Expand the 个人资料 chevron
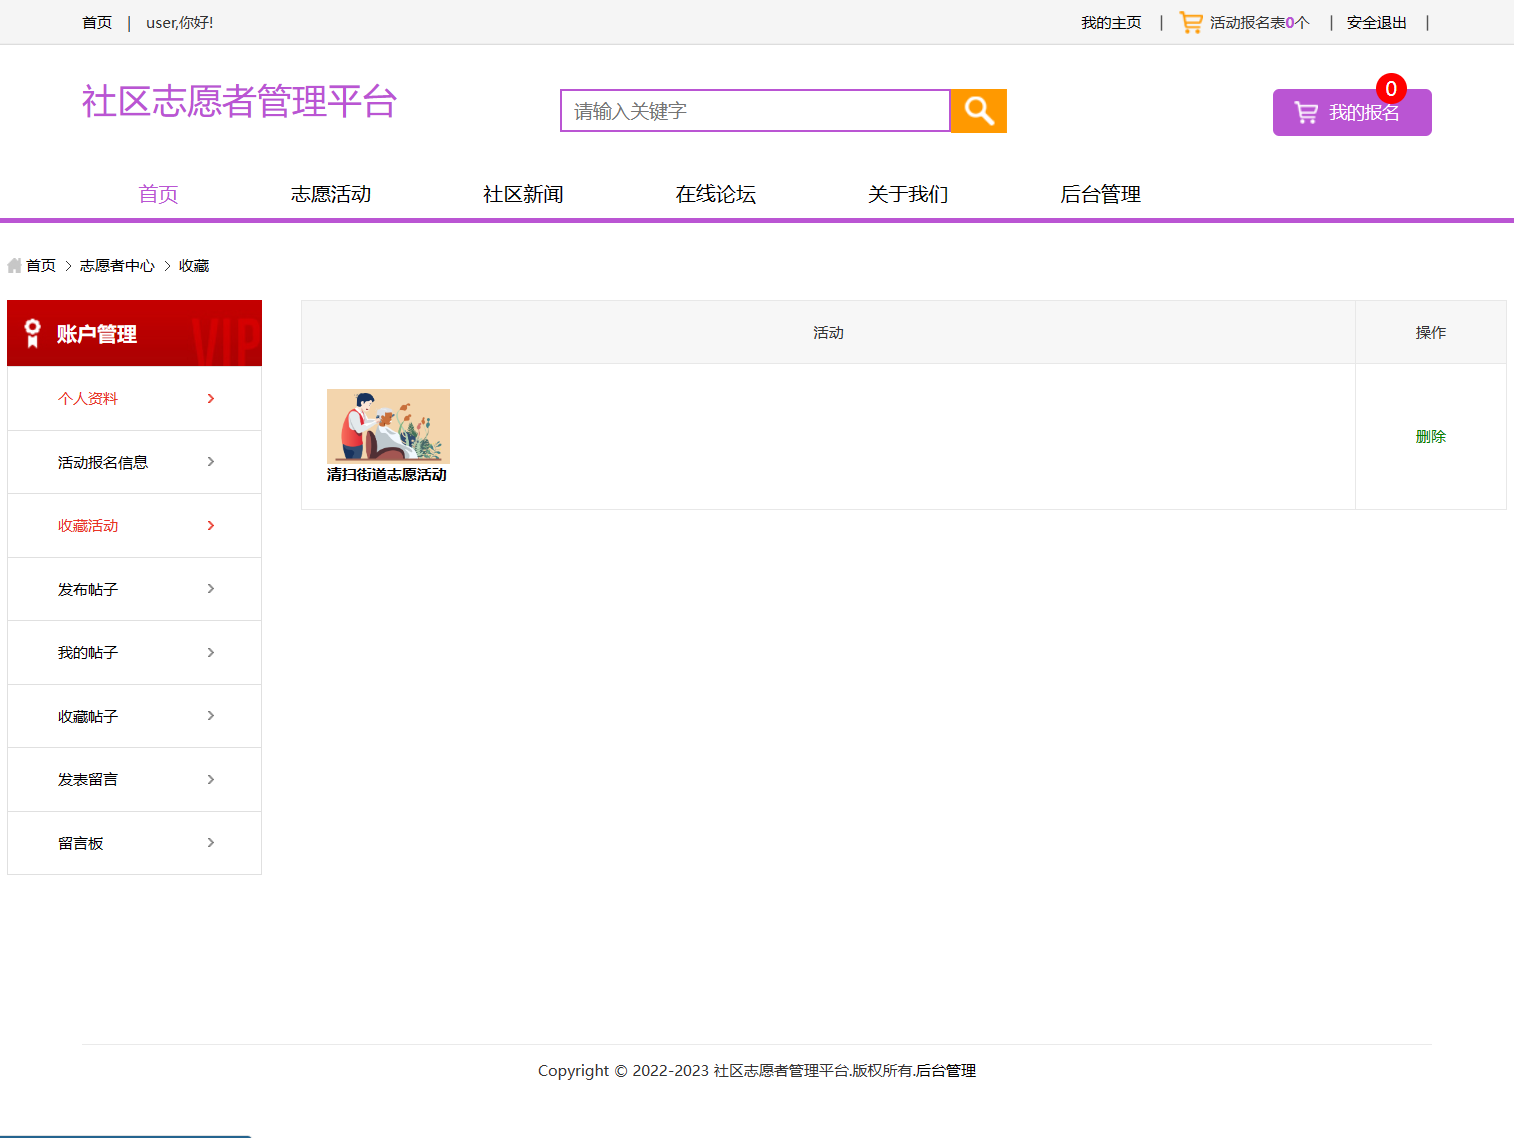 pyautogui.click(x=210, y=398)
